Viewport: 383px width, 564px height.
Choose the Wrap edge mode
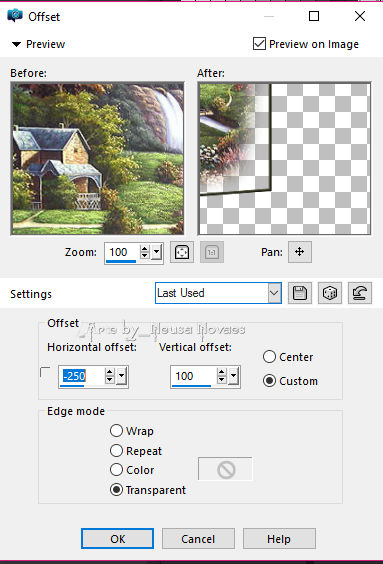pos(116,430)
